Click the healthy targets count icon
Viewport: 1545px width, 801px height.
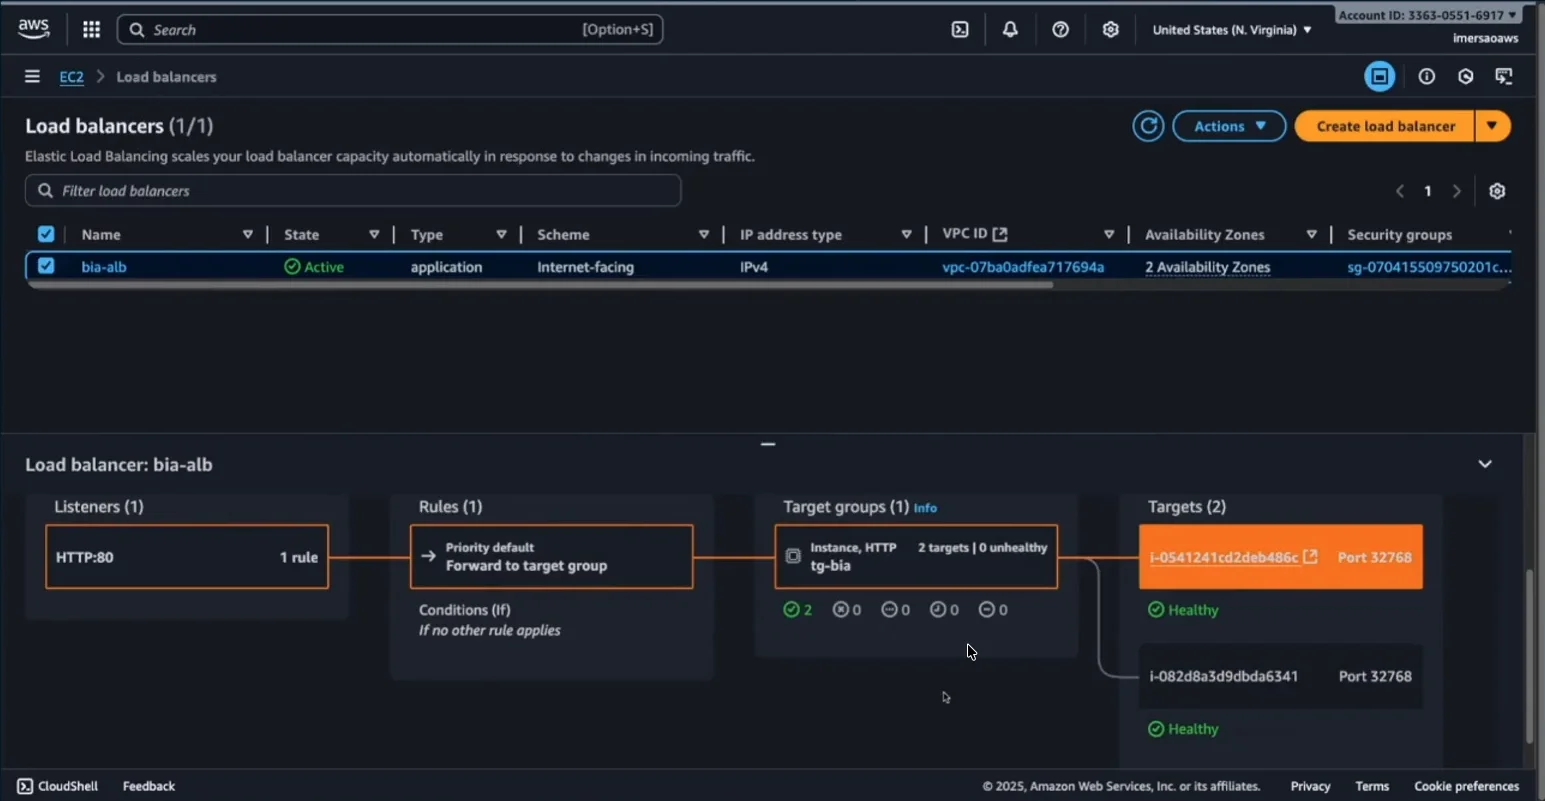pos(792,610)
